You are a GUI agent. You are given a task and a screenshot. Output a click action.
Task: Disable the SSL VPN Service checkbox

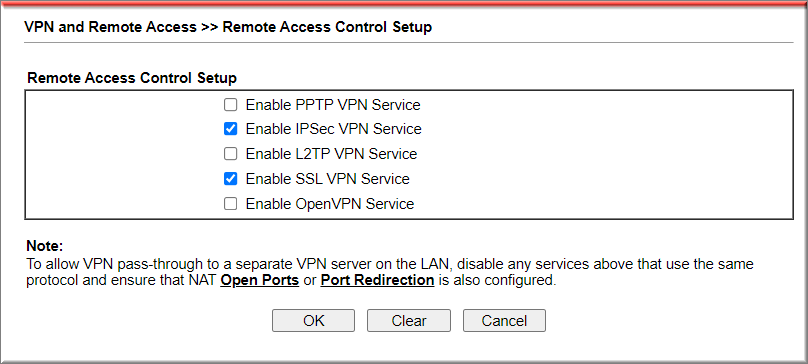point(230,179)
